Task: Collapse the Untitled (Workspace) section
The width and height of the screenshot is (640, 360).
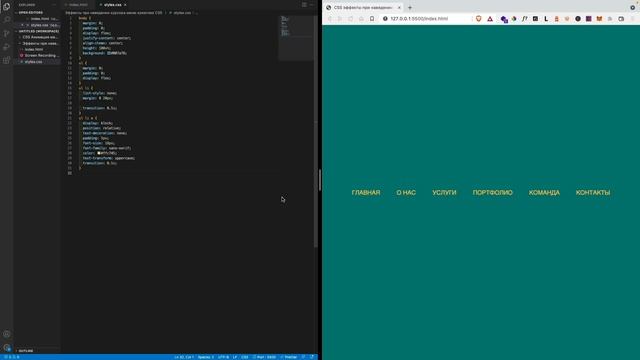Action: (38, 31)
